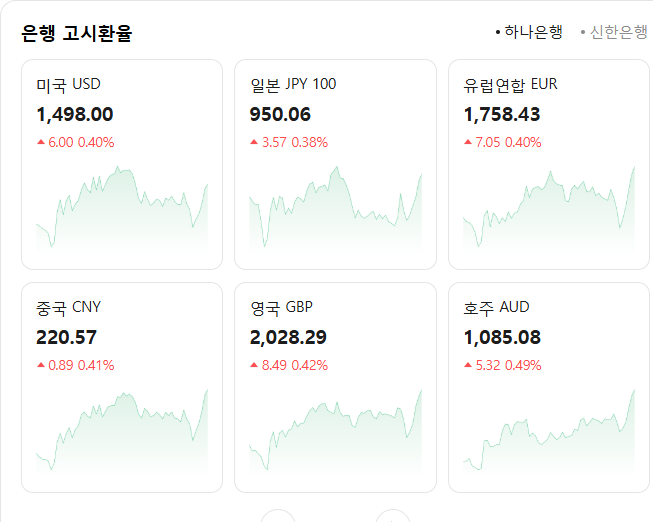653x522 pixels.
Task: Click the USD sparkline chart
Action: (x=122, y=208)
